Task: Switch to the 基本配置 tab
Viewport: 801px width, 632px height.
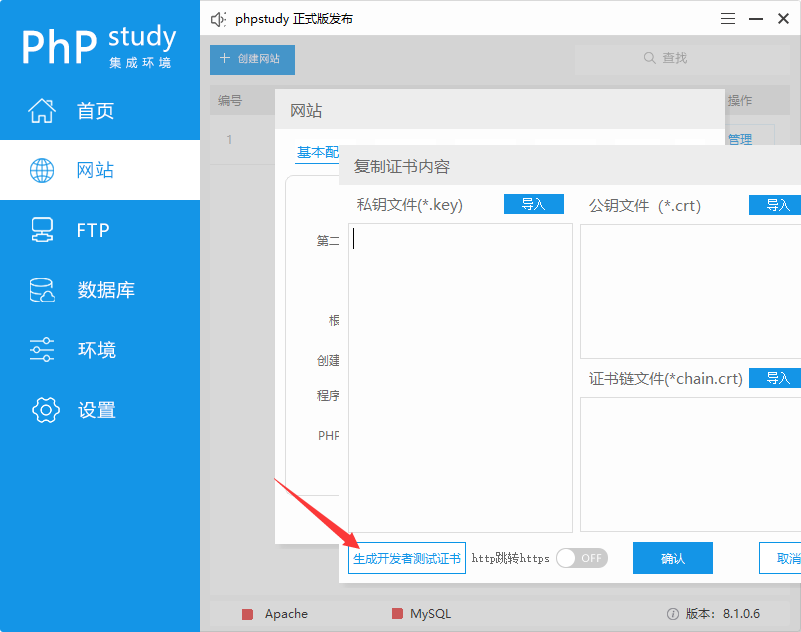Action: point(318,152)
